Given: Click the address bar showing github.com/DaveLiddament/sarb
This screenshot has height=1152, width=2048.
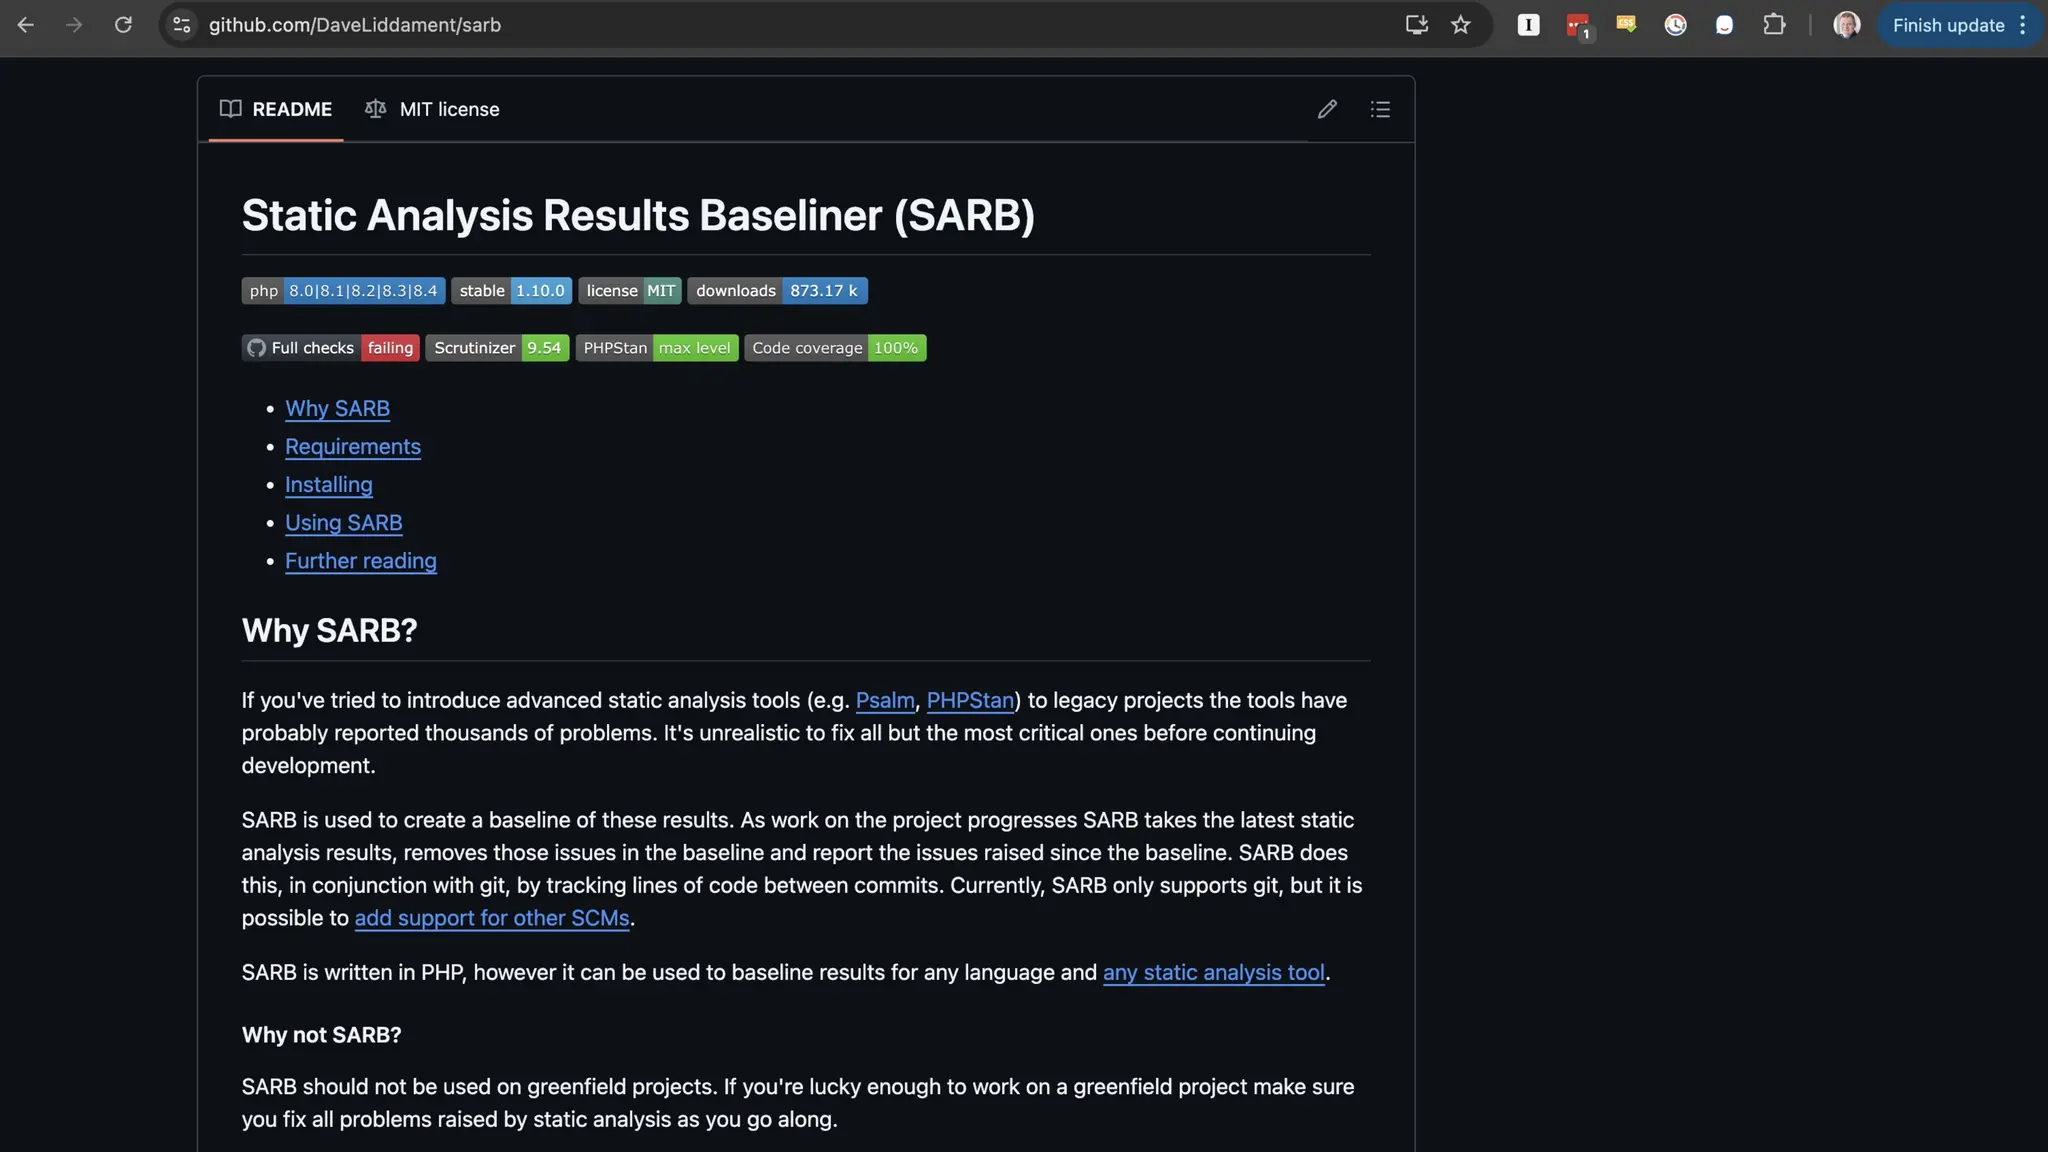Looking at the screenshot, I should click(x=354, y=25).
